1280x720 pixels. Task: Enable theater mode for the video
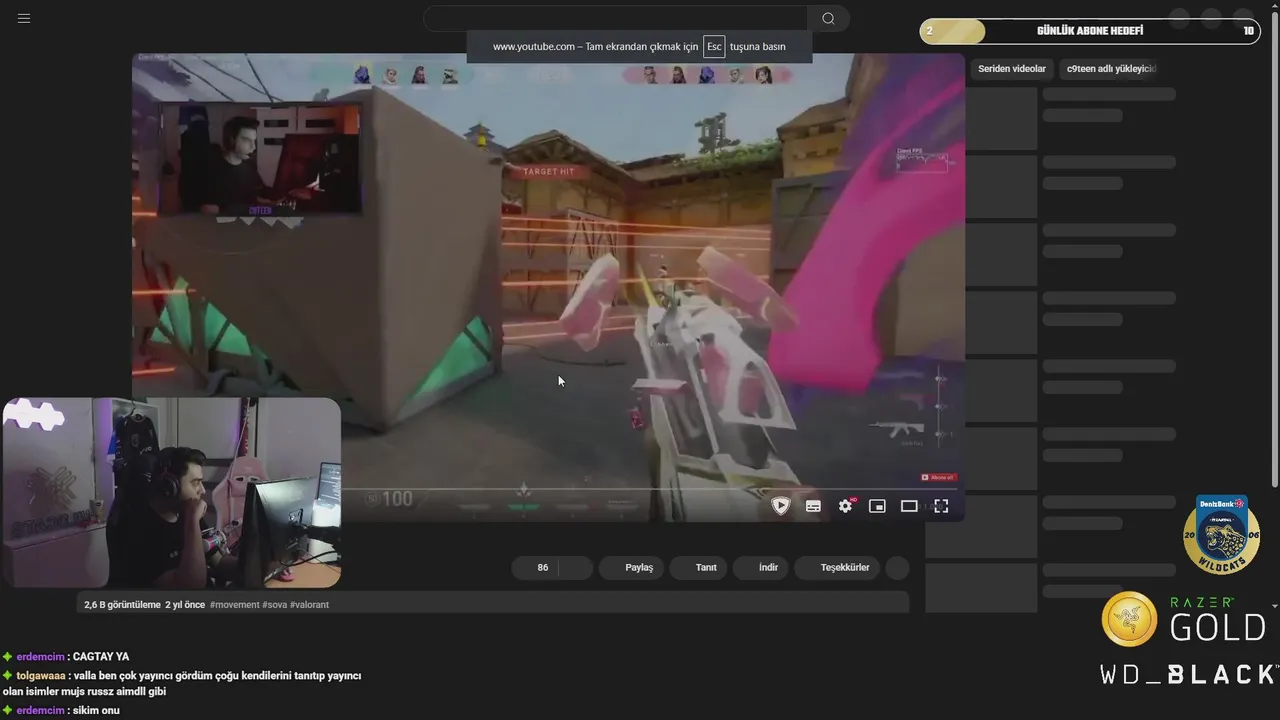pos(909,506)
